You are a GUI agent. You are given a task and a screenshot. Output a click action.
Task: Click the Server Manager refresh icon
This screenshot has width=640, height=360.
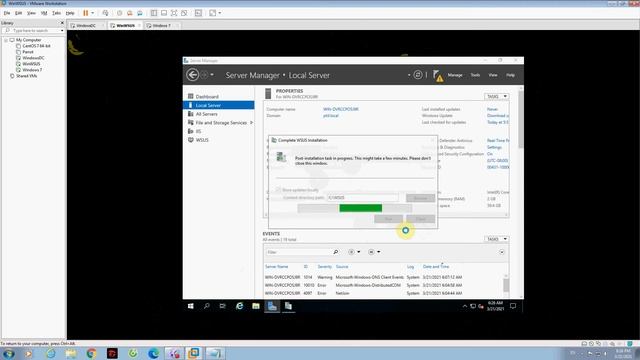[418, 75]
